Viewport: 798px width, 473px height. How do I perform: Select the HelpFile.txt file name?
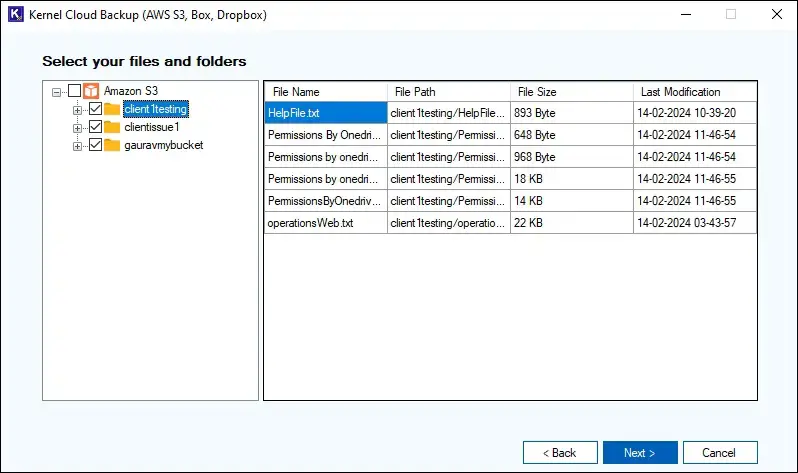click(326, 113)
